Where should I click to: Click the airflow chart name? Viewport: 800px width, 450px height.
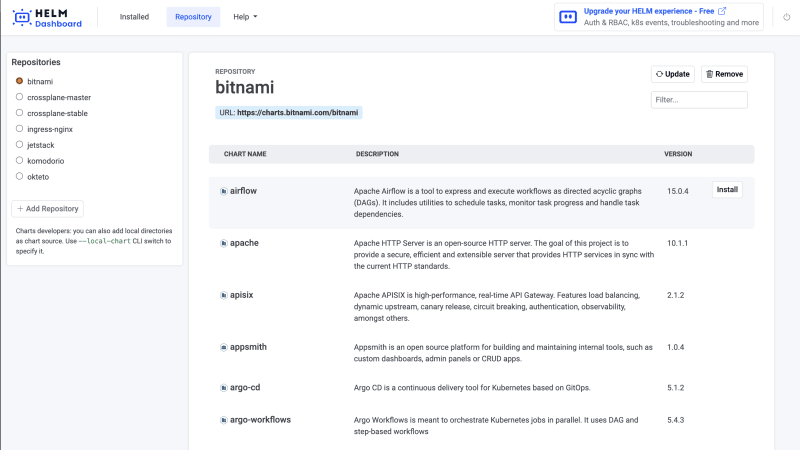click(243, 191)
